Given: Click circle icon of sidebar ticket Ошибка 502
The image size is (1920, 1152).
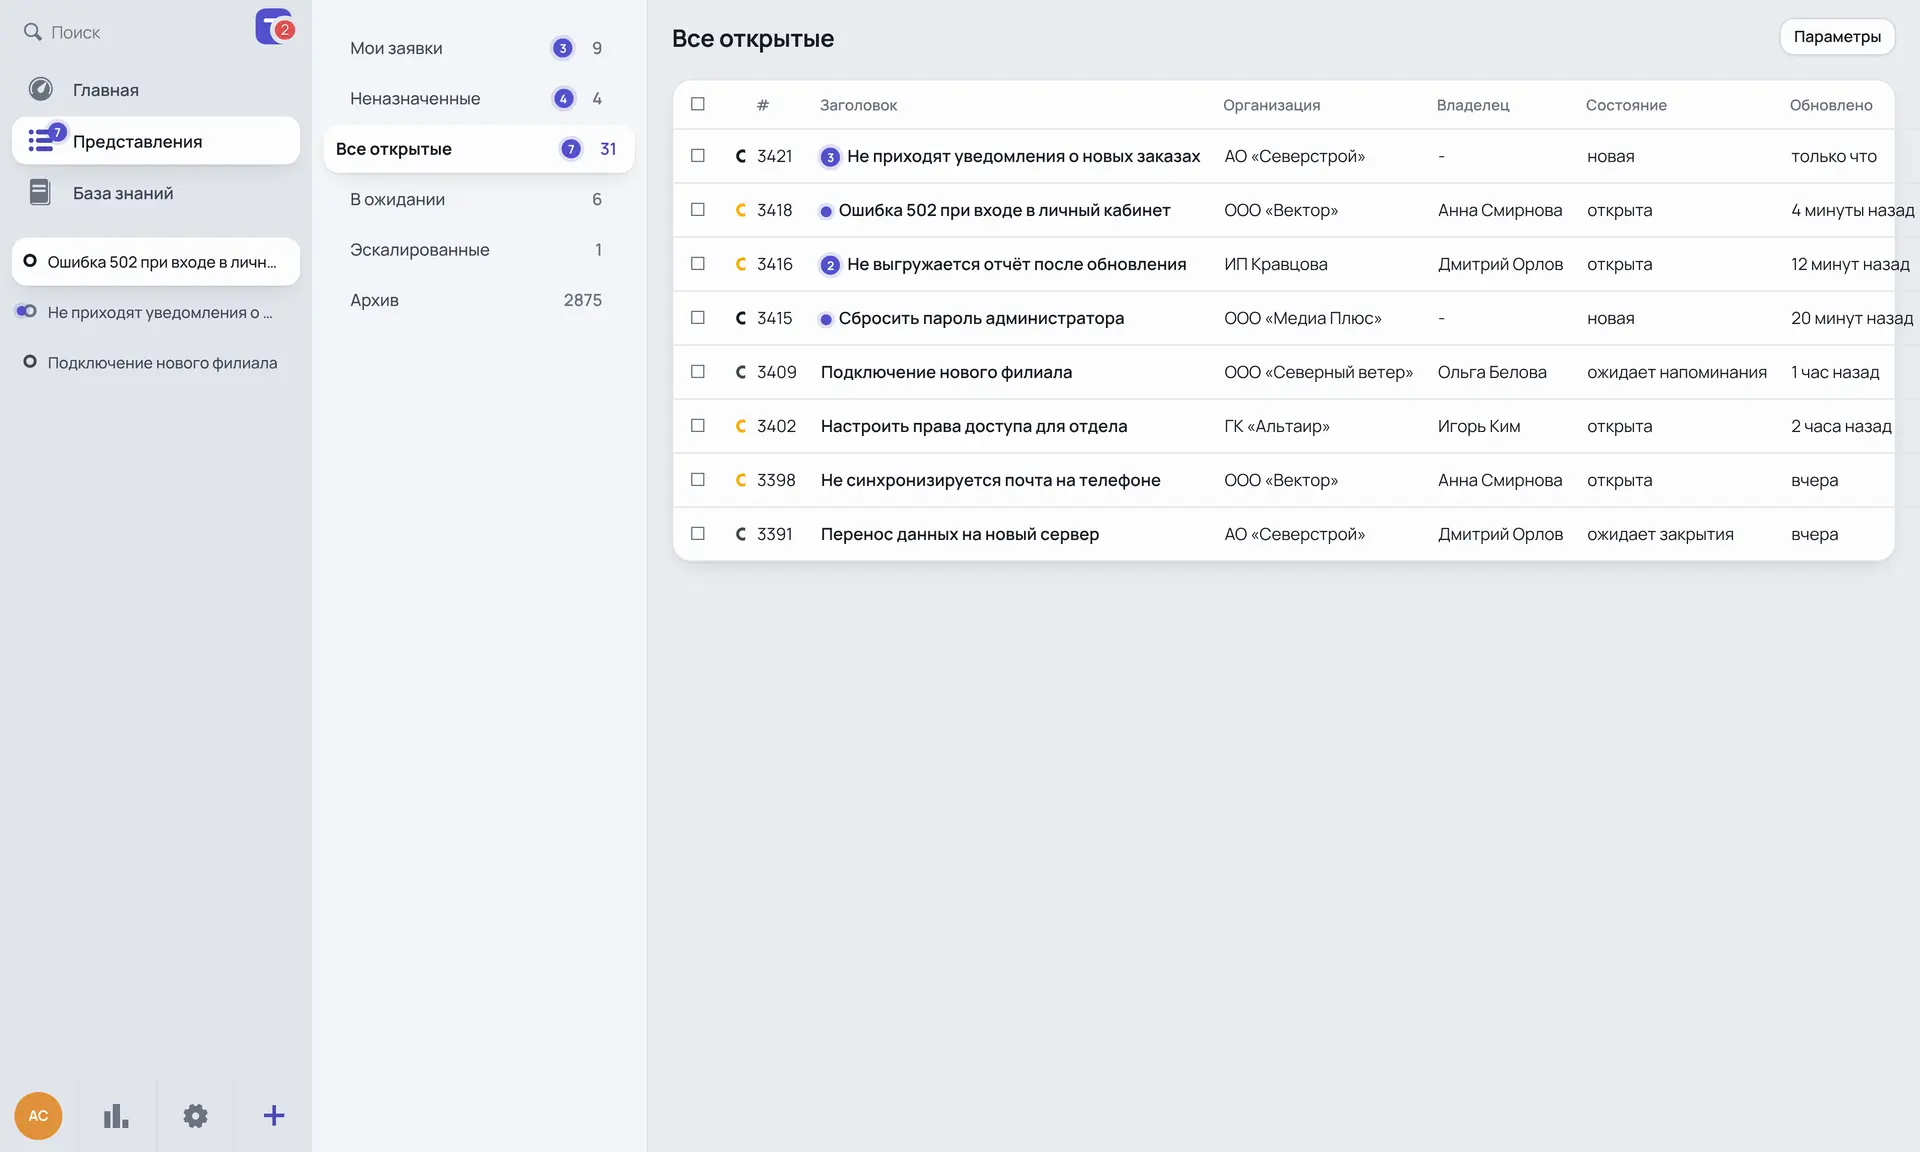Looking at the screenshot, I should (30, 261).
